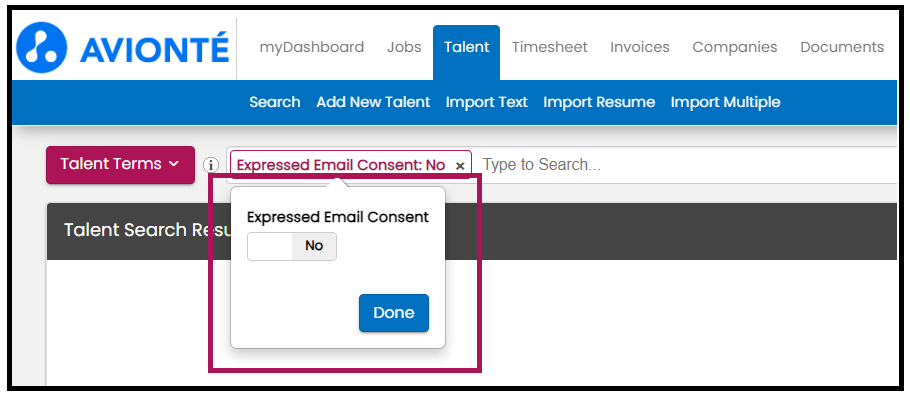This screenshot has height=394, width=910.
Task: Open the Documents tab
Action: coord(842,47)
